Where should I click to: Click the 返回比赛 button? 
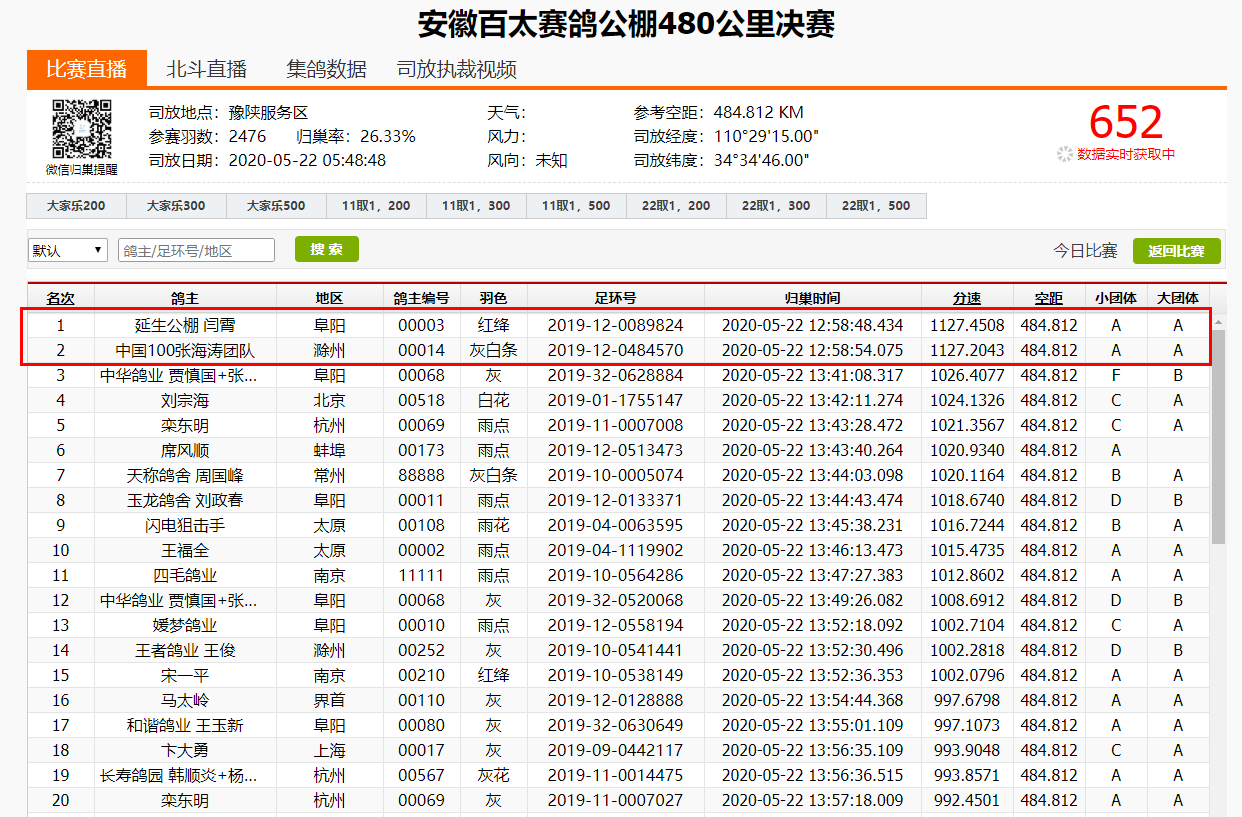click(1176, 251)
